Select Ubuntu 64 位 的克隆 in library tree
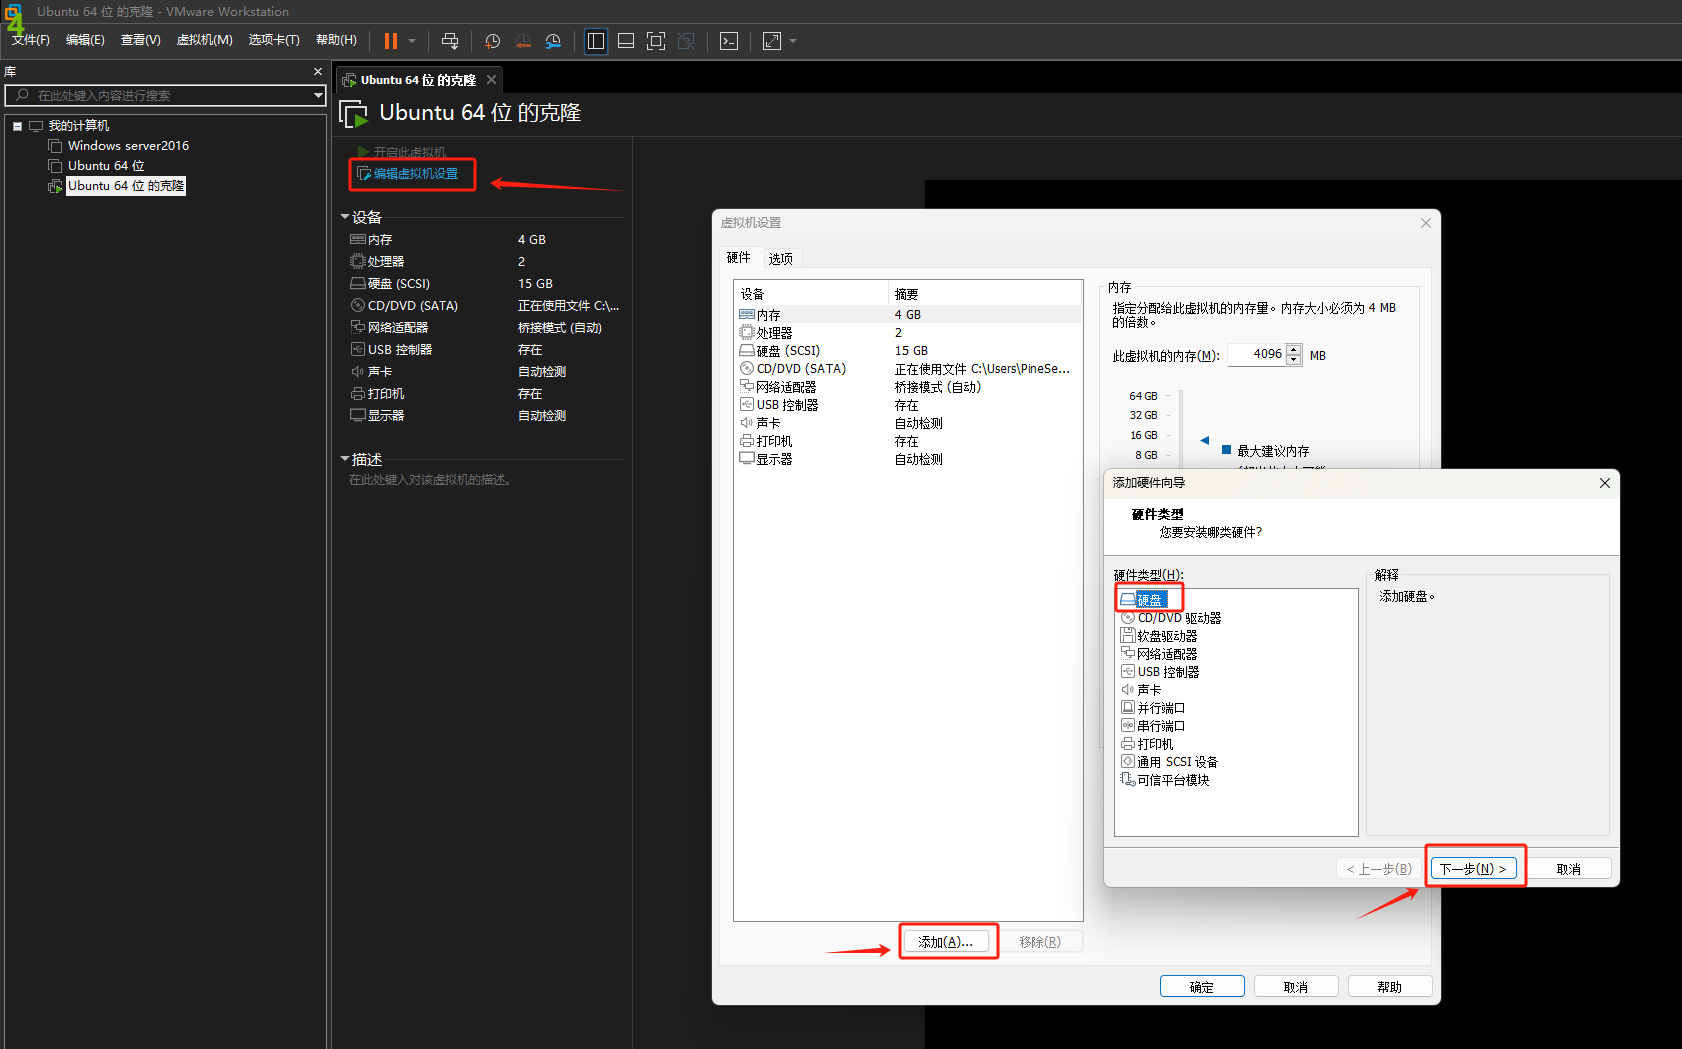 pyautogui.click(x=126, y=186)
